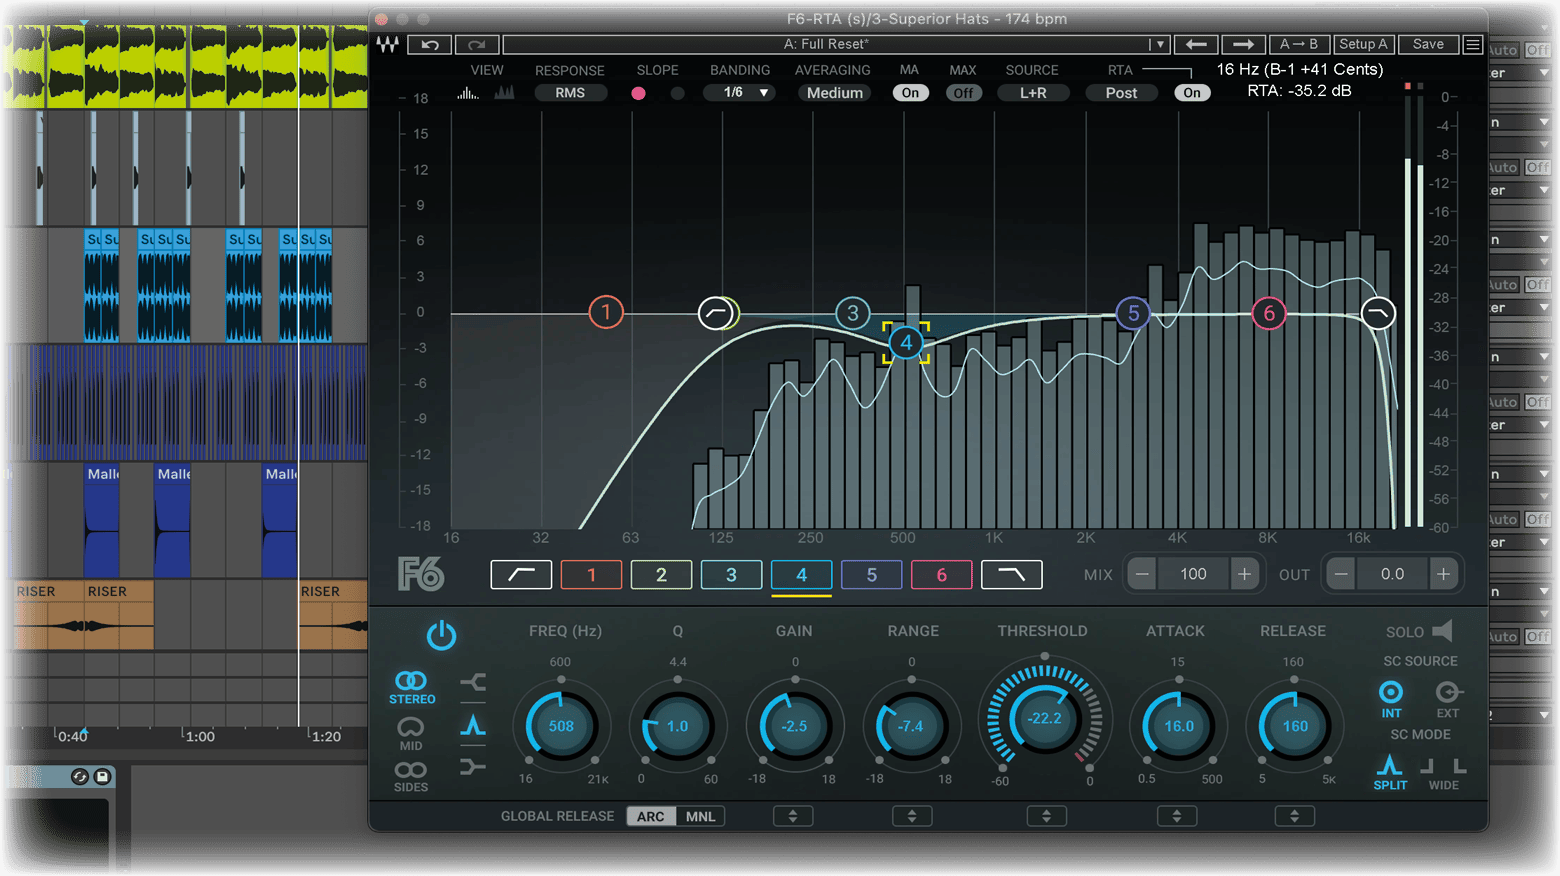1560x876 pixels.
Task: Switch to band tab 5
Action: tap(871, 575)
